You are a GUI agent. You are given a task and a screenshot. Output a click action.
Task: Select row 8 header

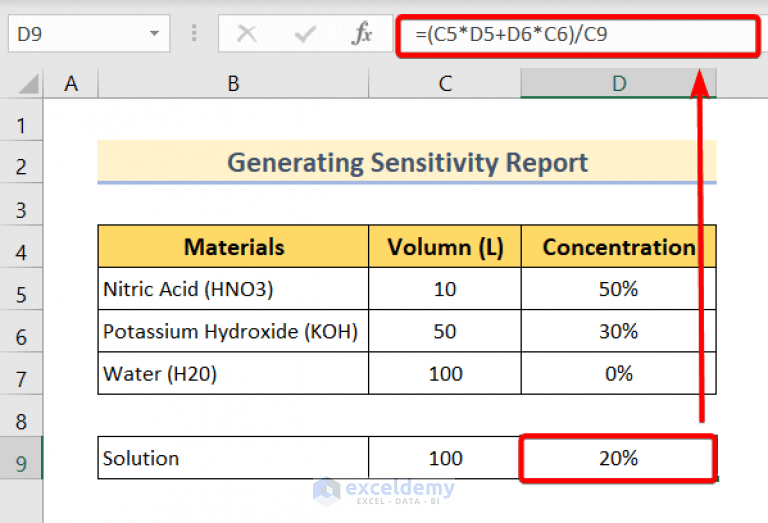point(21,416)
